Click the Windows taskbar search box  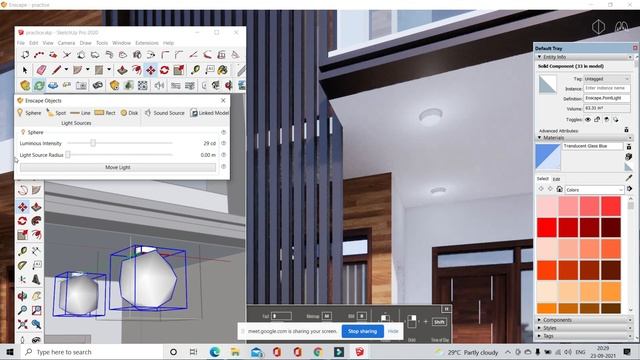92,352
